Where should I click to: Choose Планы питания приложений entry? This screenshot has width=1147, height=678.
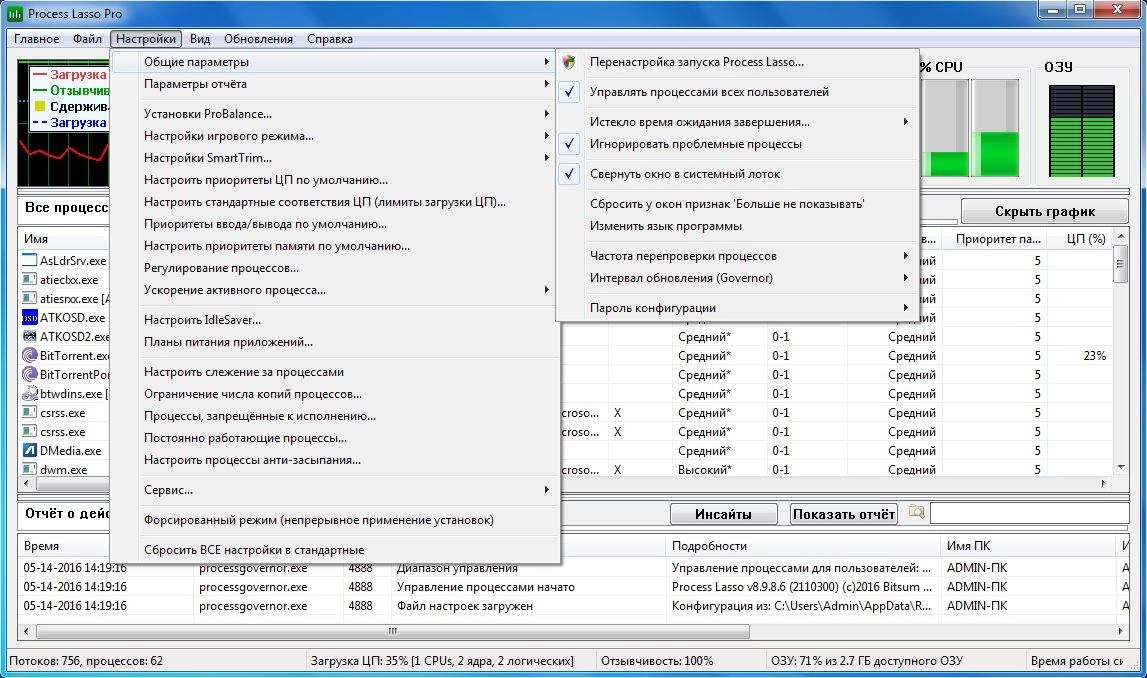coord(336,342)
